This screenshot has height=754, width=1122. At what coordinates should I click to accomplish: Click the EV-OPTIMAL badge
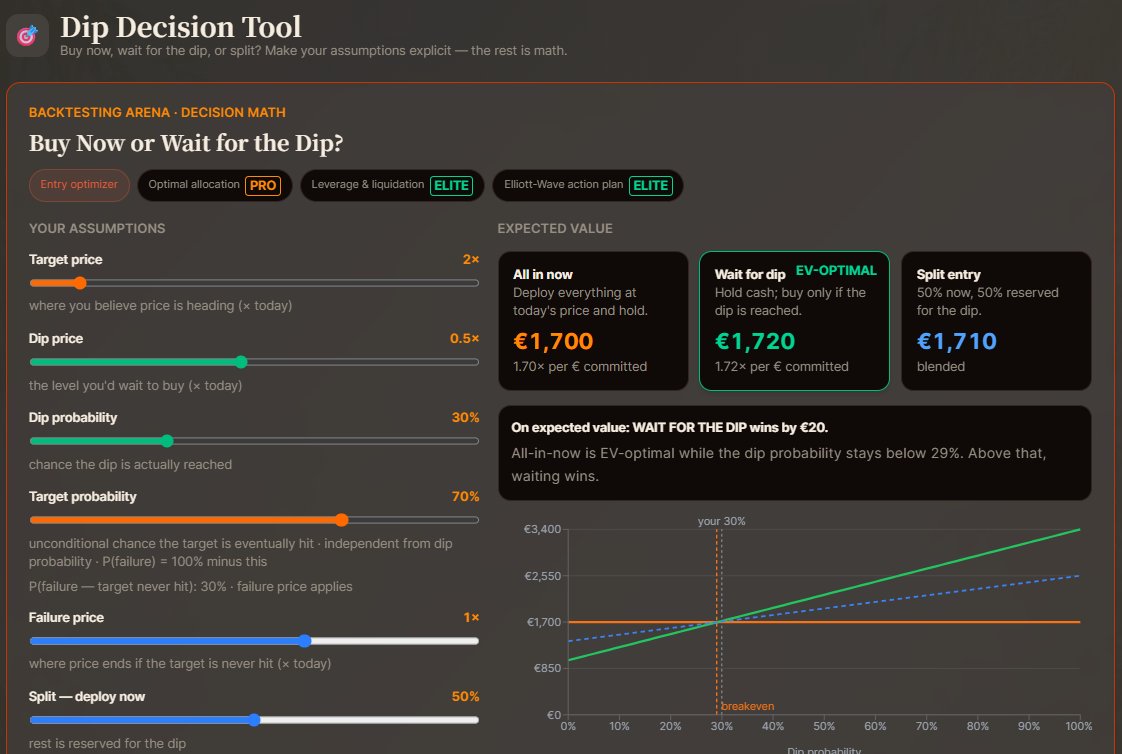coord(836,270)
